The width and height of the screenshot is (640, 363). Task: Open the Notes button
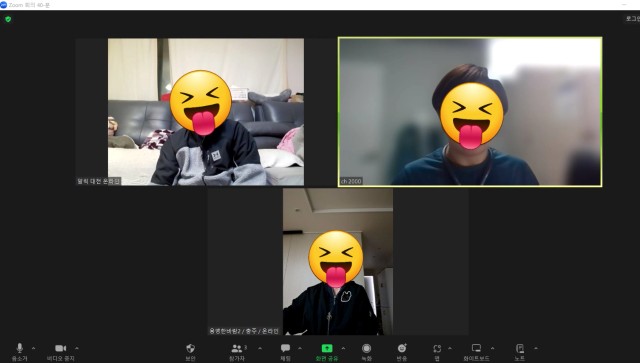click(520, 352)
